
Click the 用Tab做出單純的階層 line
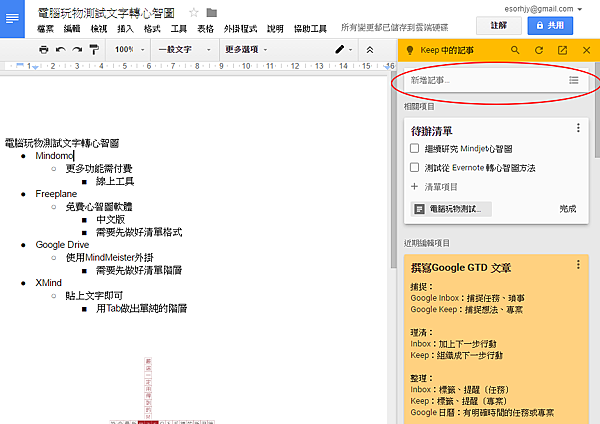coord(141,308)
